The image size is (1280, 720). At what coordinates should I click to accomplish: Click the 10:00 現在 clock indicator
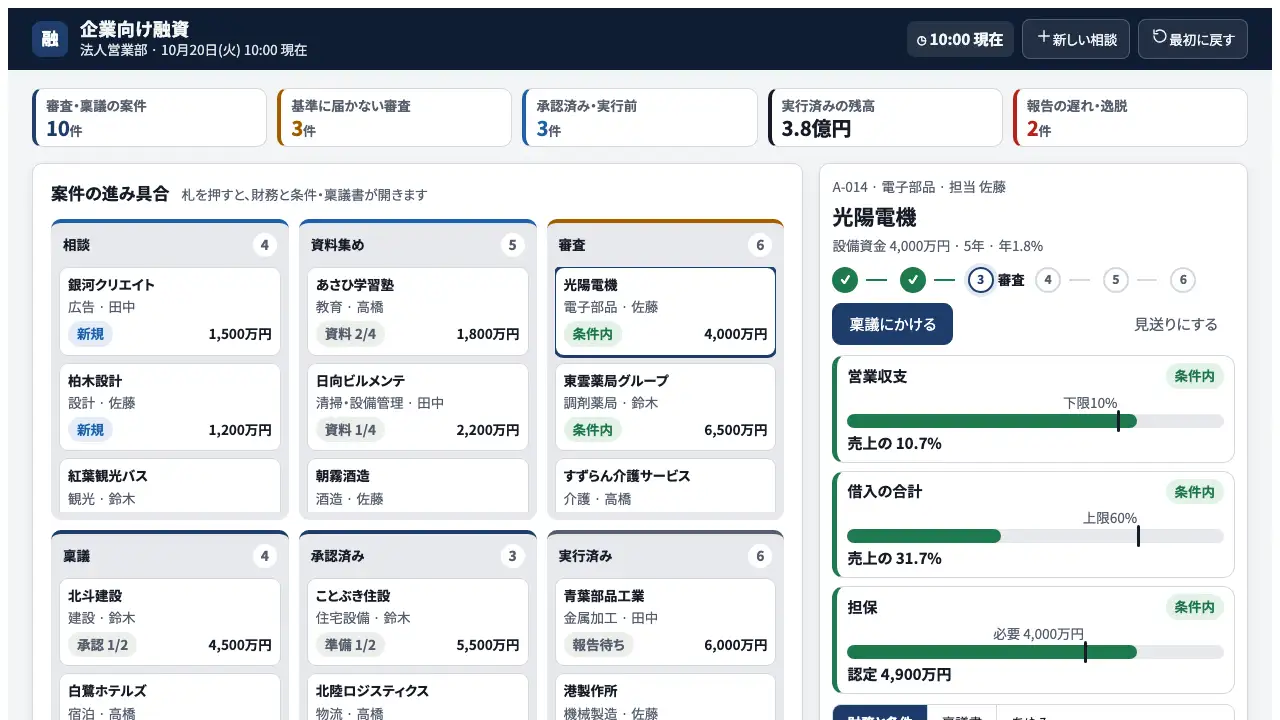[x=960, y=39]
